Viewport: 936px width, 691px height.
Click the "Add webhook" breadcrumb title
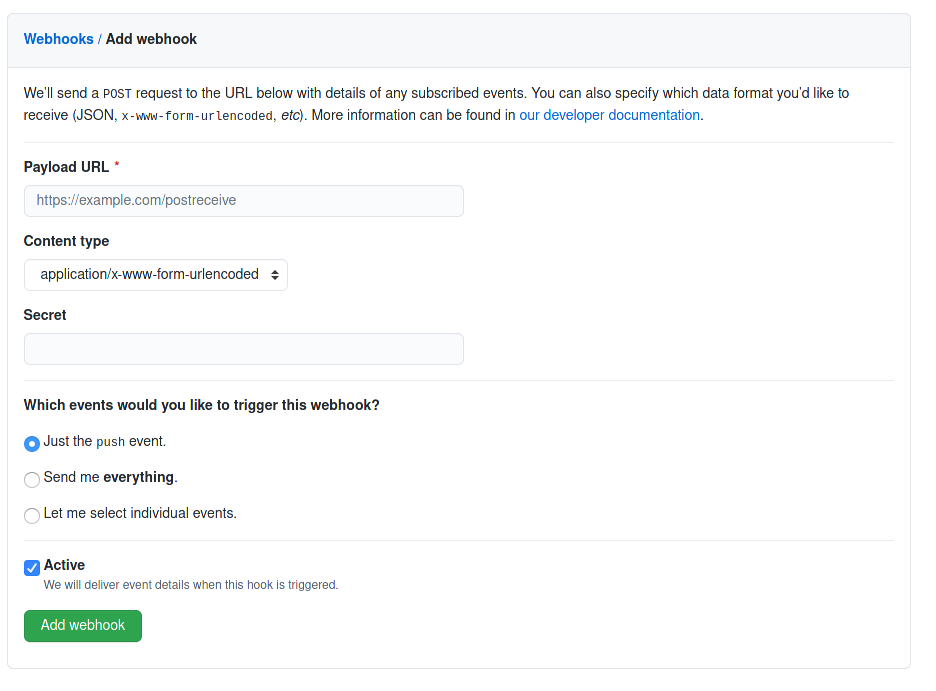coord(151,39)
